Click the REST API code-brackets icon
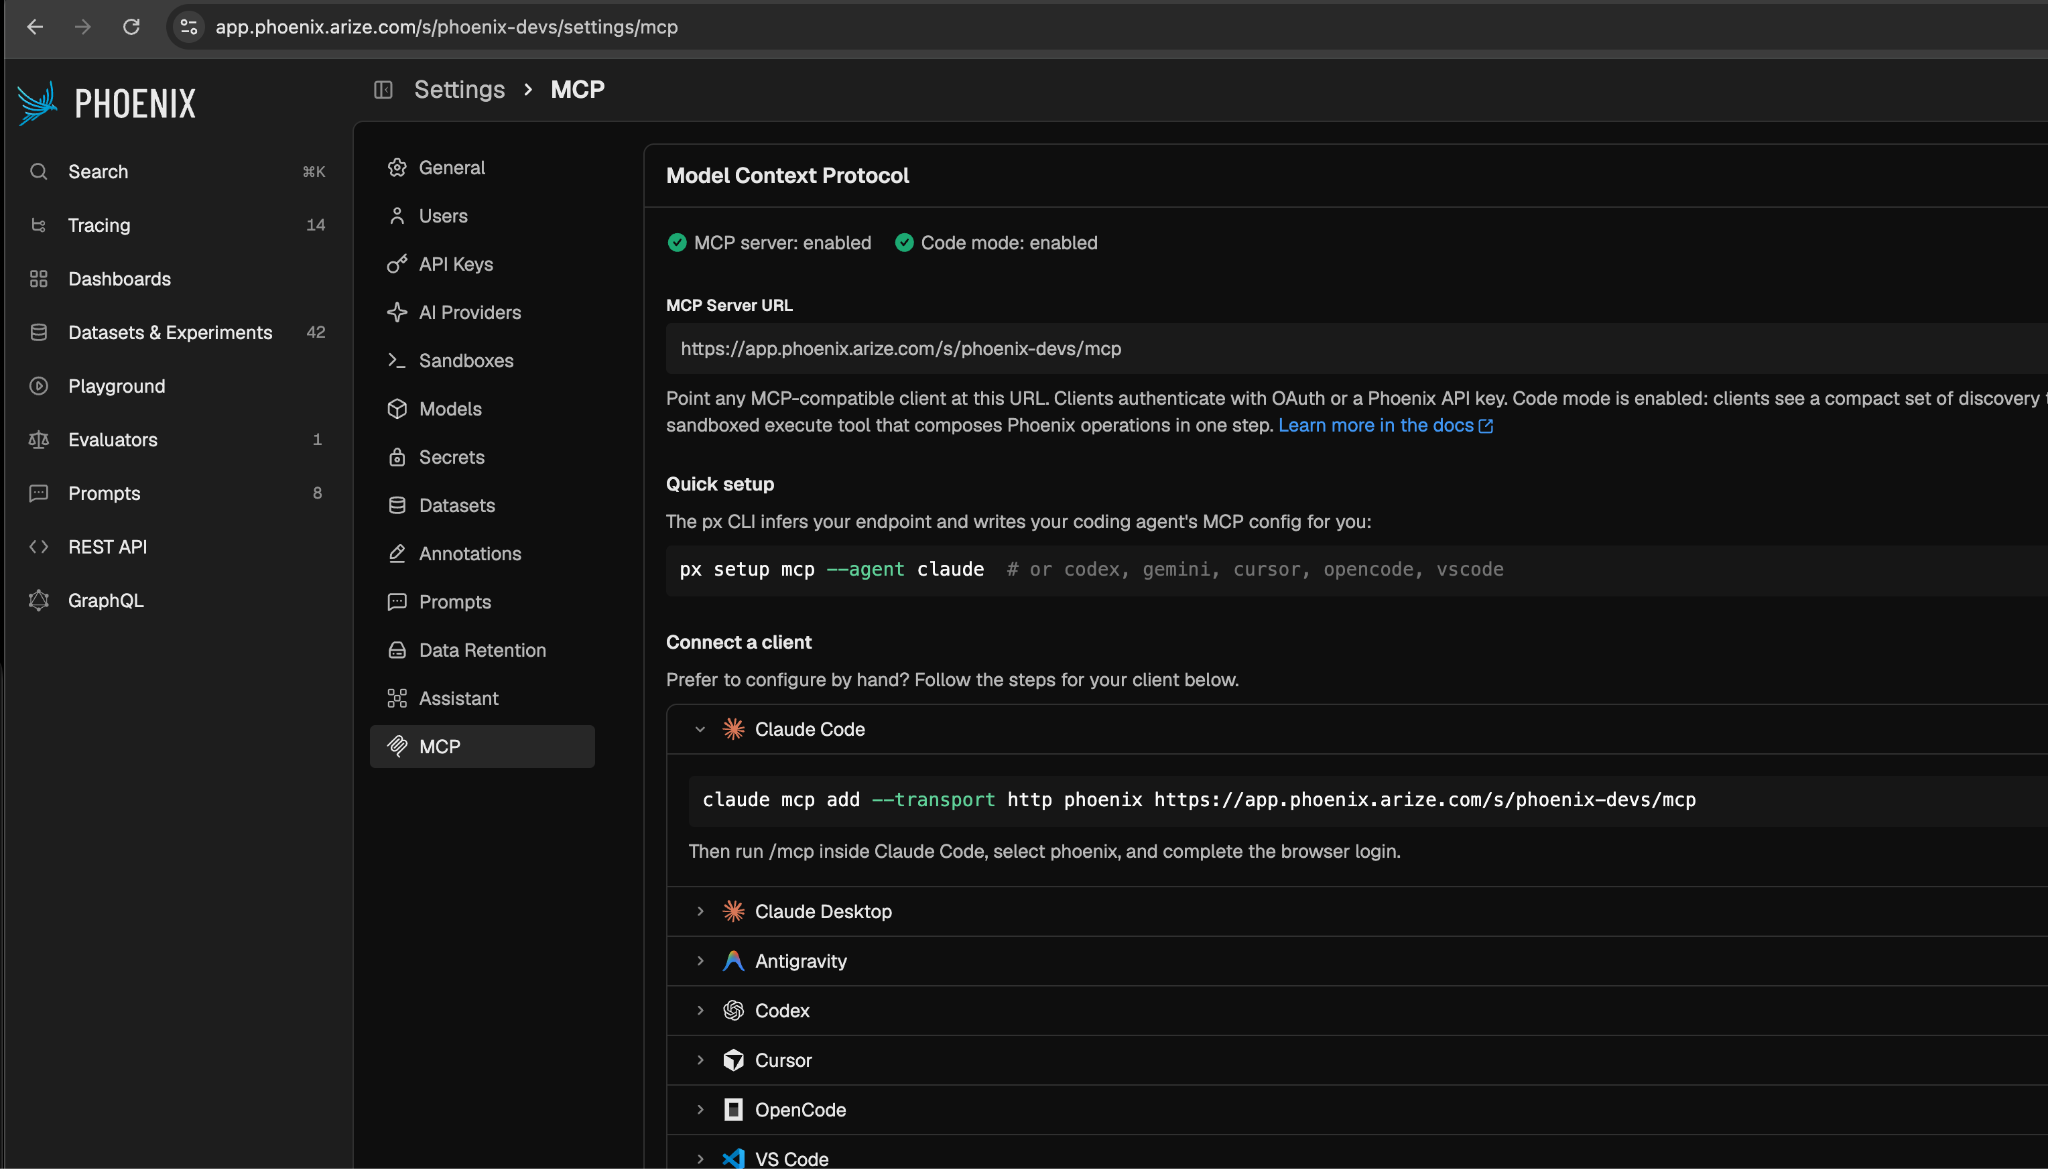2048x1169 pixels. pos(39,547)
